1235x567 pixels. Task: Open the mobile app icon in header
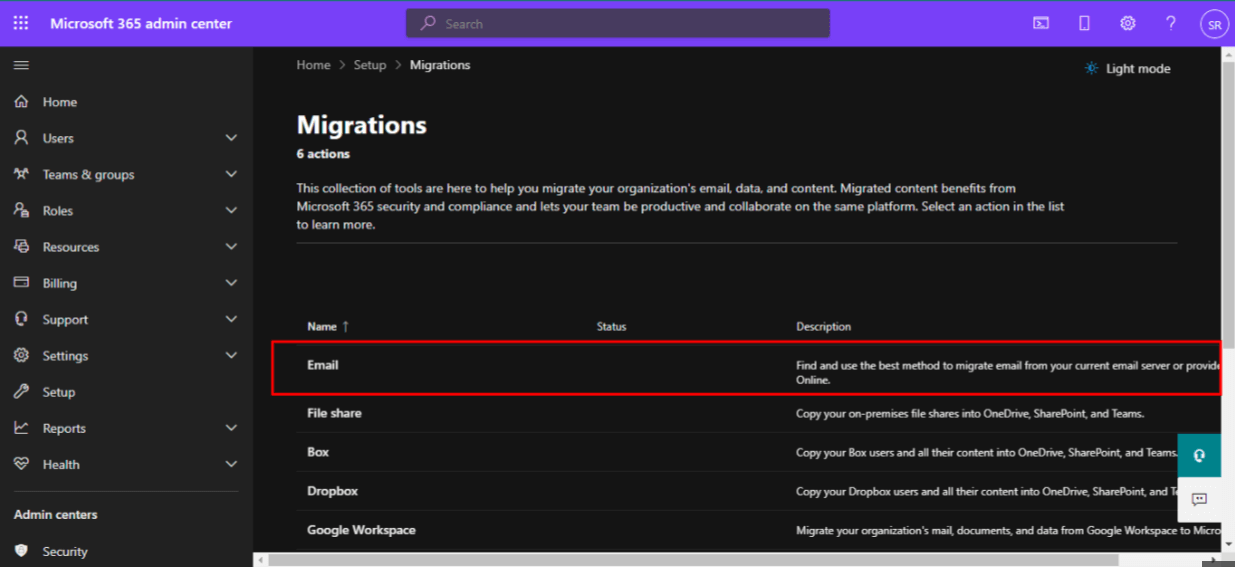(1084, 23)
